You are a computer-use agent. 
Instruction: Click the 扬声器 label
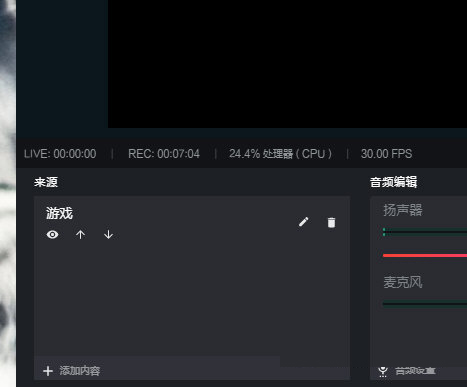click(x=403, y=210)
